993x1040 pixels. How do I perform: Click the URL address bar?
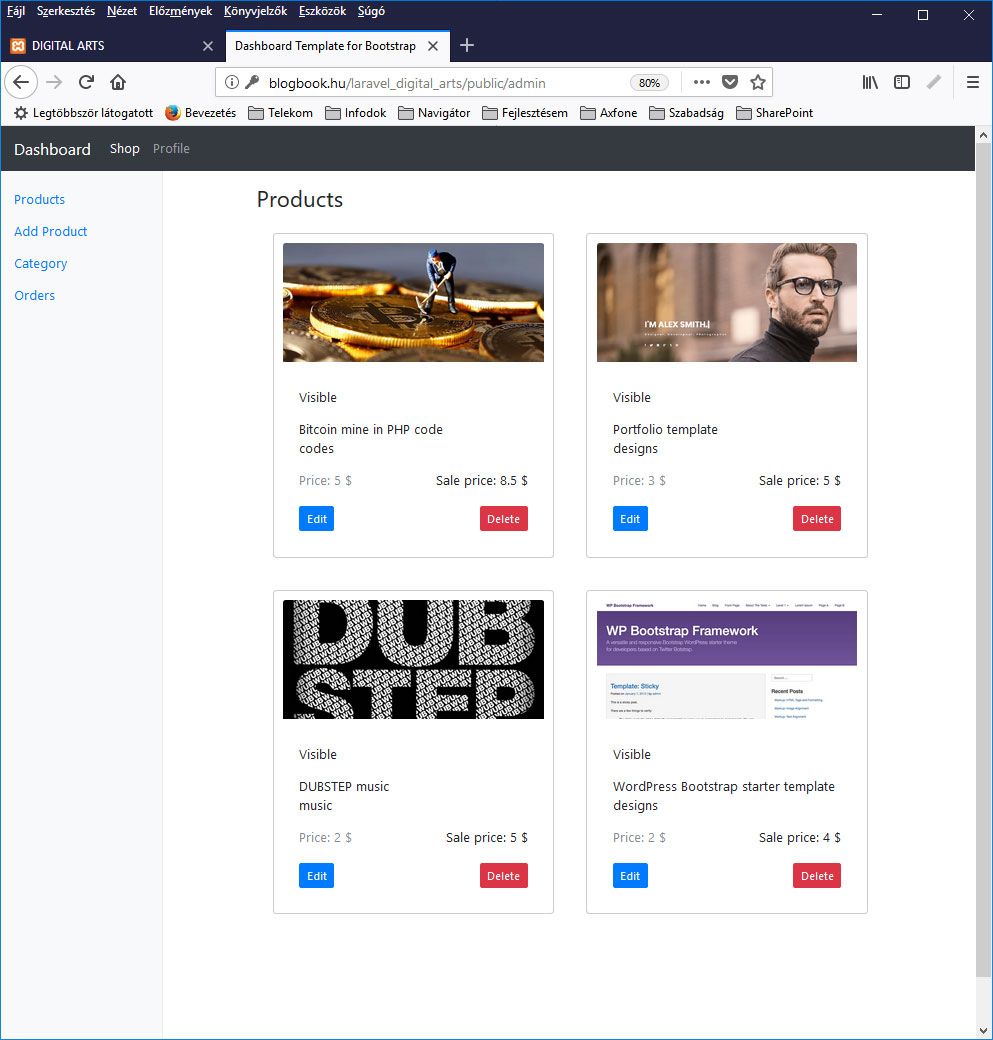(x=440, y=83)
